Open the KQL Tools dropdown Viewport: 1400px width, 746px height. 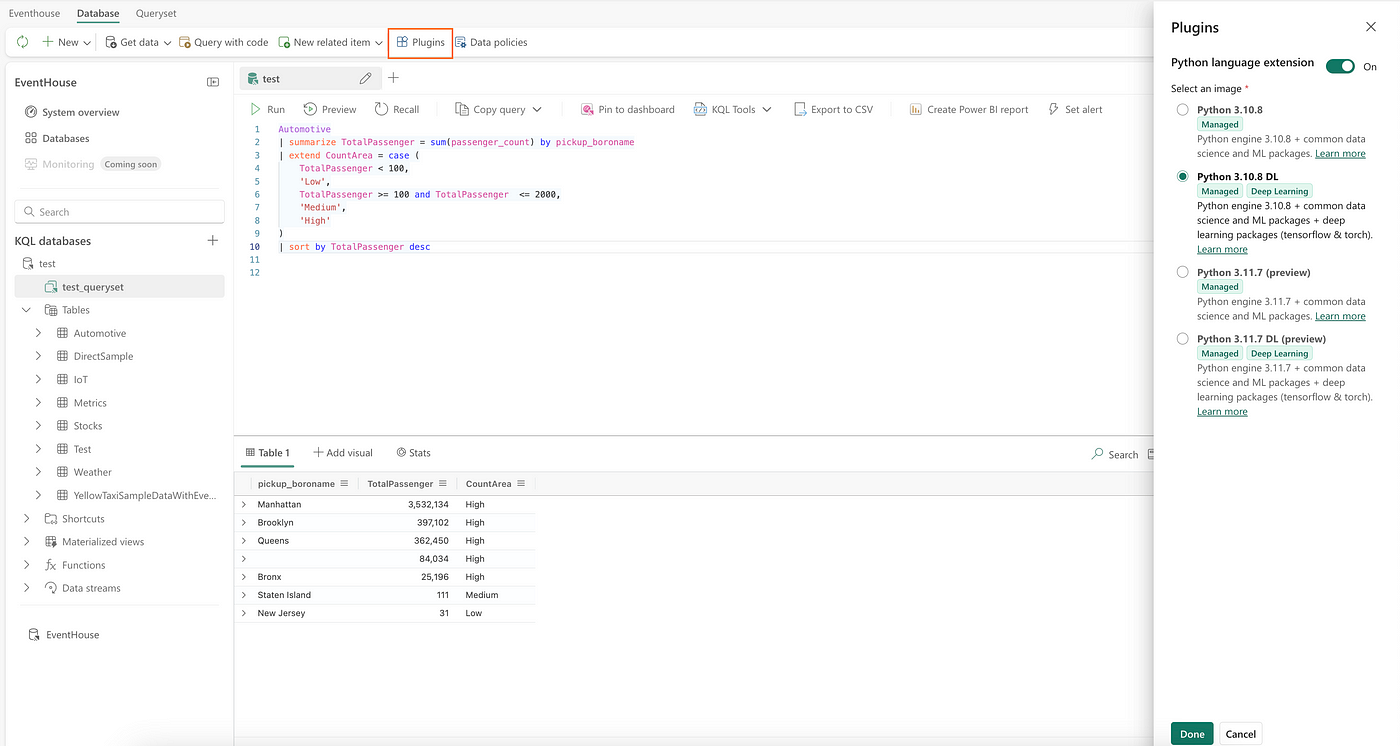click(732, 109)
